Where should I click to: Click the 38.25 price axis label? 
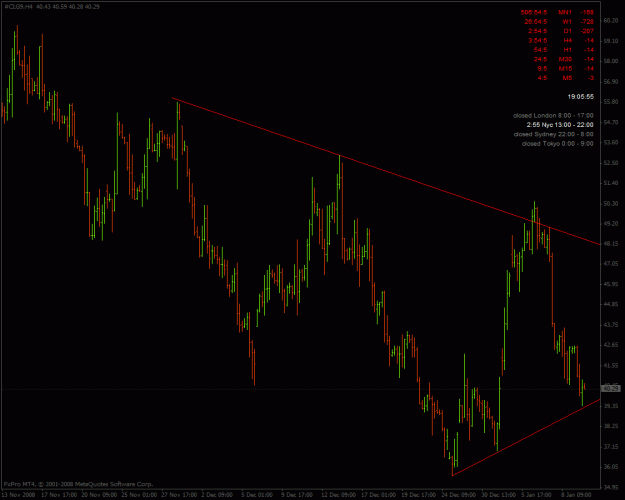click(611, 426)
